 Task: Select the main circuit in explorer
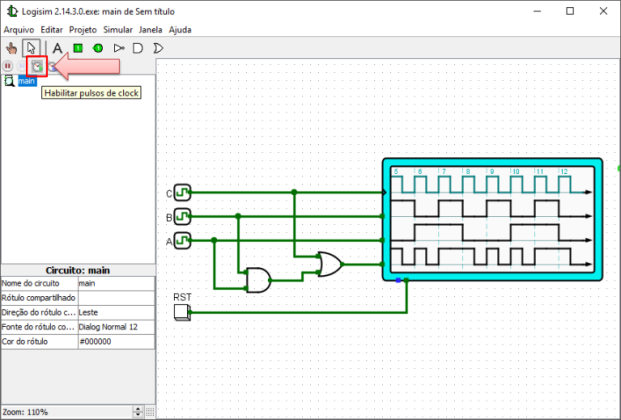click(x=26, y=81)
